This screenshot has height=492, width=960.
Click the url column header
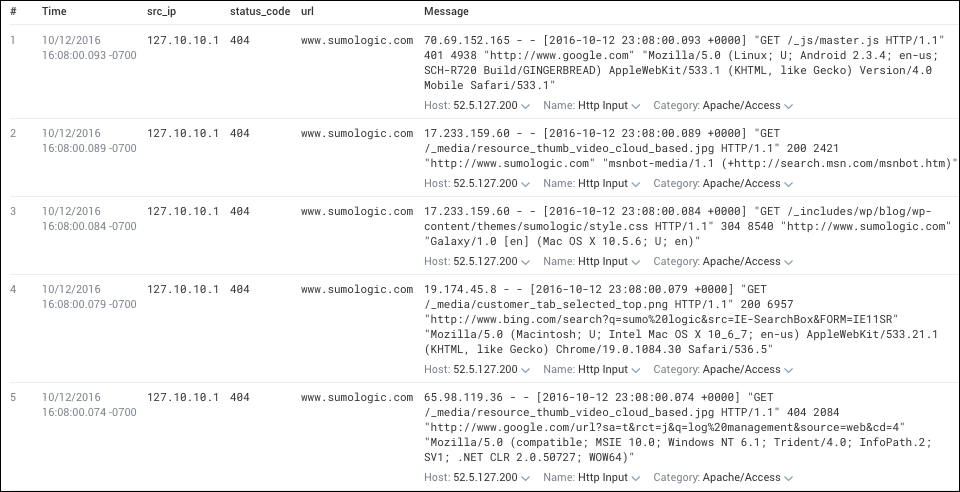(307, 11)
